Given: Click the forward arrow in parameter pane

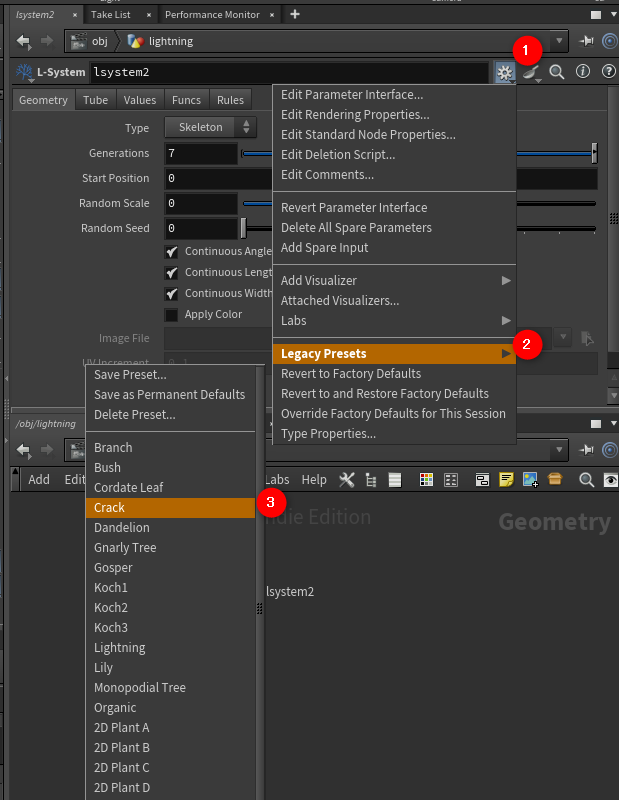Looking at the screenshot, I should (46, 41).
